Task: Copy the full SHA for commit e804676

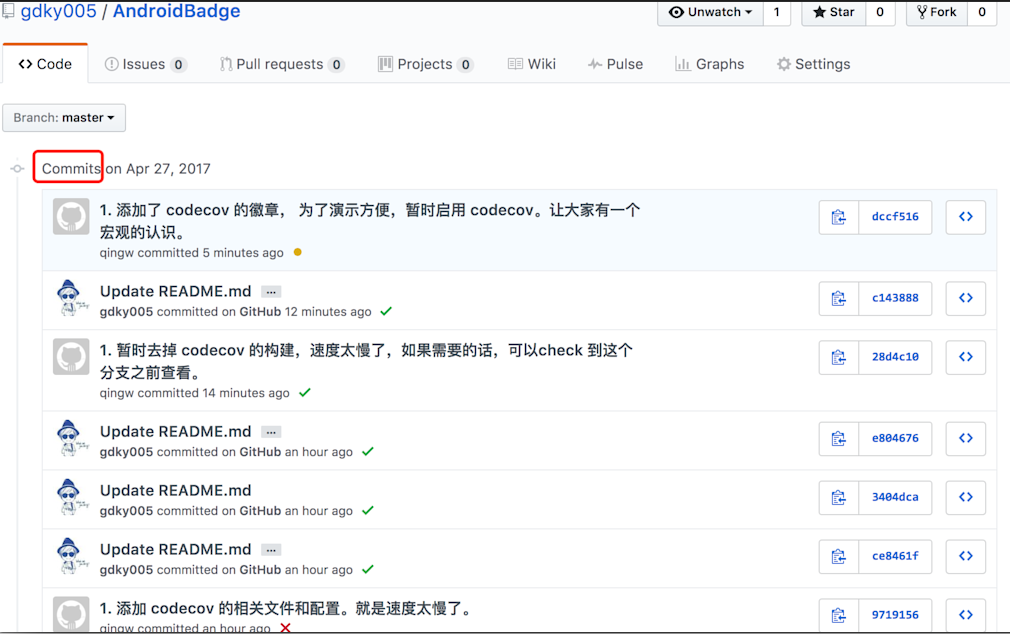Action: tap(839, 439)
